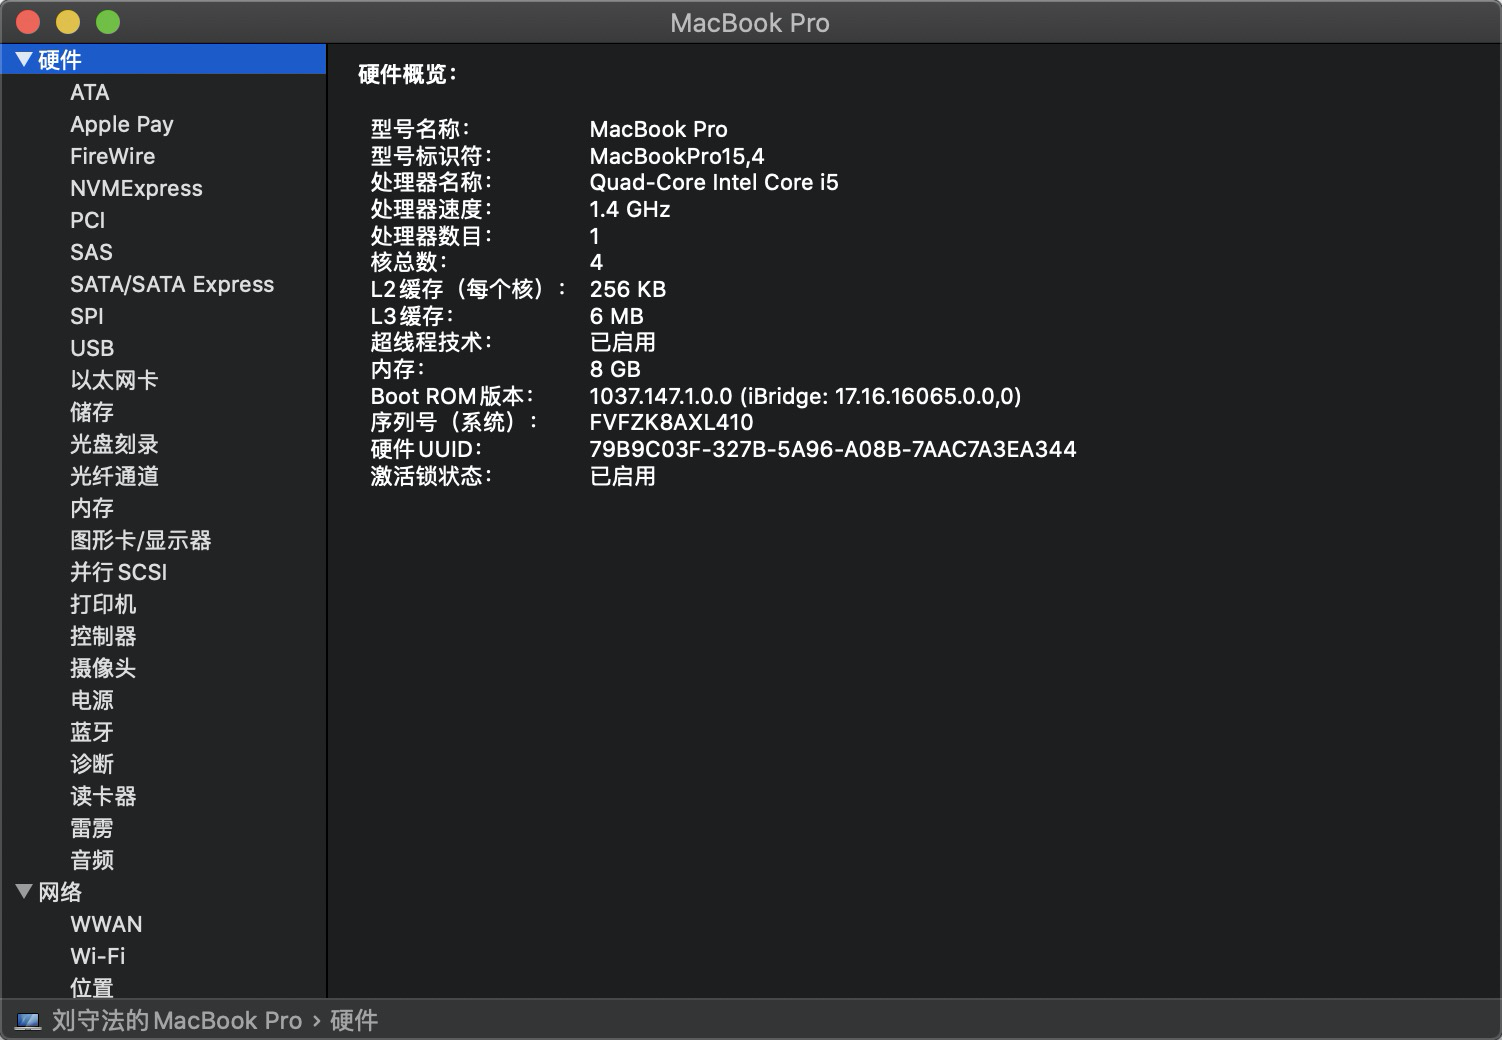The width and height of the screenshot is (1502, 1040).
Task: Select Wi-Fi in the network list
Action: click(x=98, y=956)
